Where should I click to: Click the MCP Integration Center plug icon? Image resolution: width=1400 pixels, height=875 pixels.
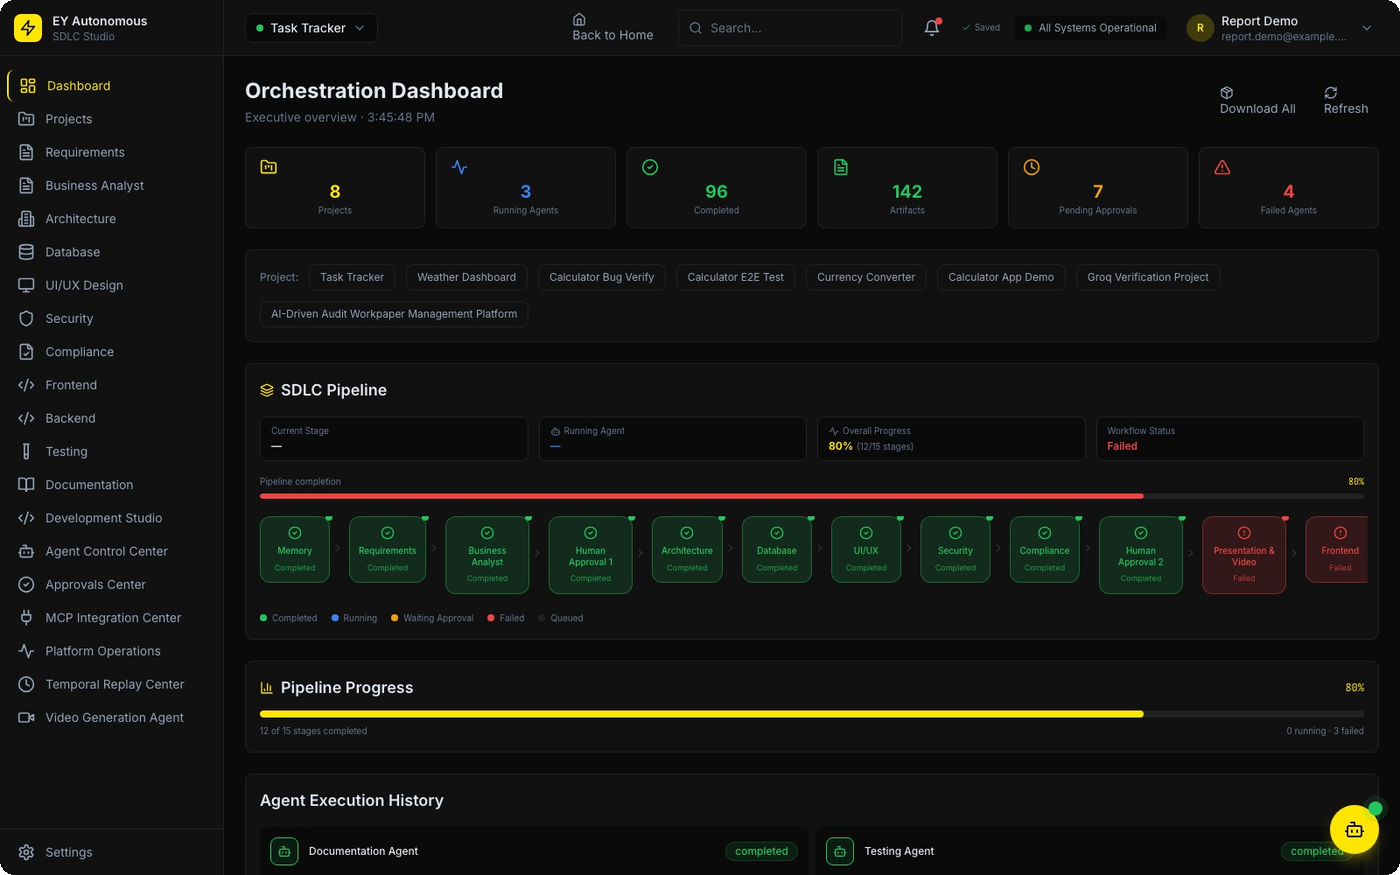[27, 618]
